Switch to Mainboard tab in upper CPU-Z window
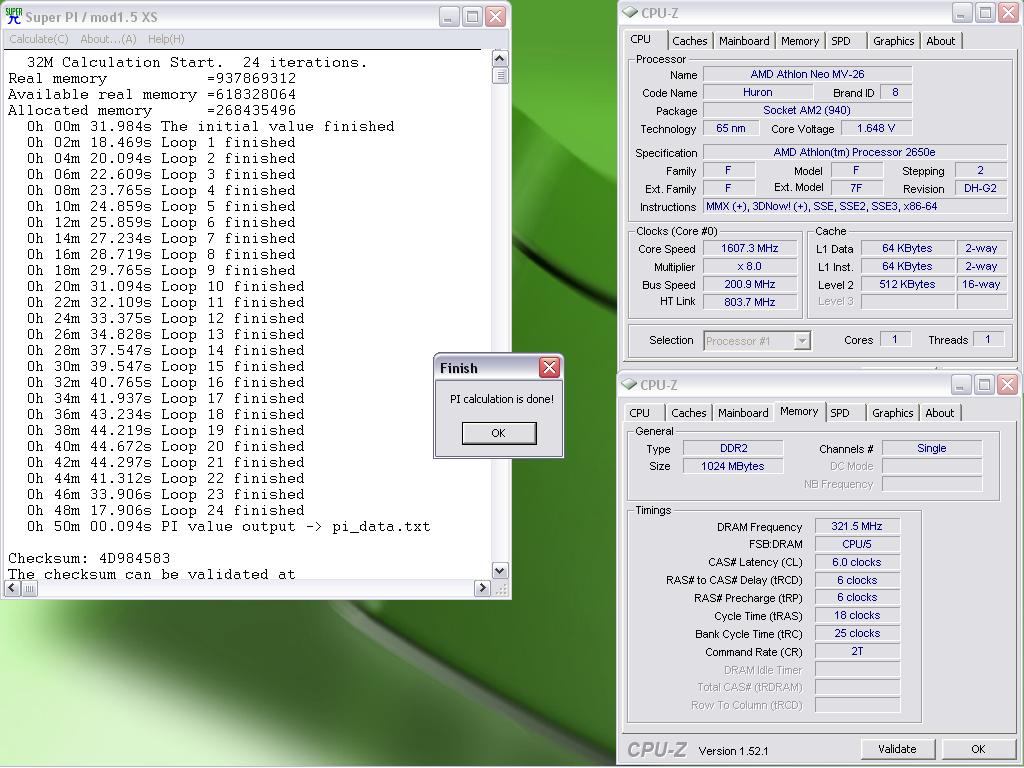Viewport: 1024px width, 768px height. pos(744,41)
